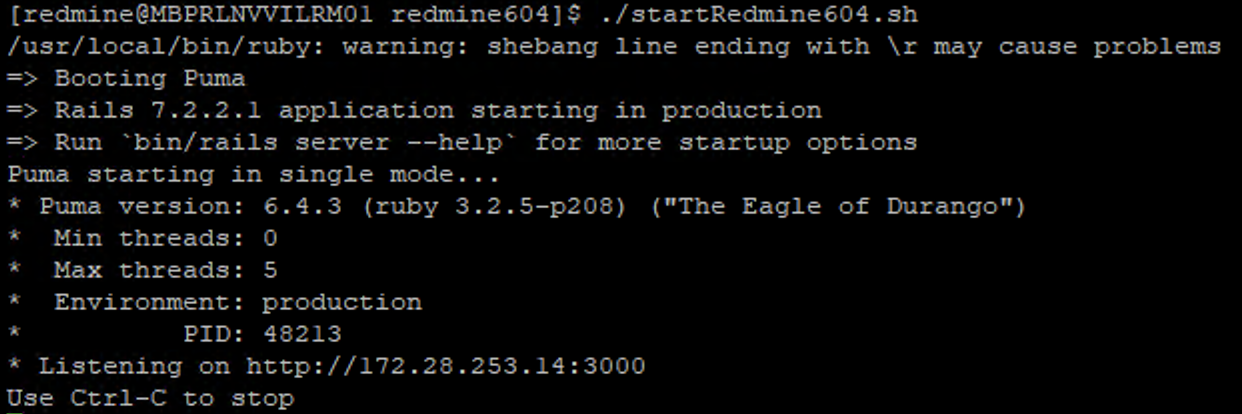Viewport: 1242px width, 414px height.
Task: Click the ruby shebang warning line
Action: (x=614, y=47)
